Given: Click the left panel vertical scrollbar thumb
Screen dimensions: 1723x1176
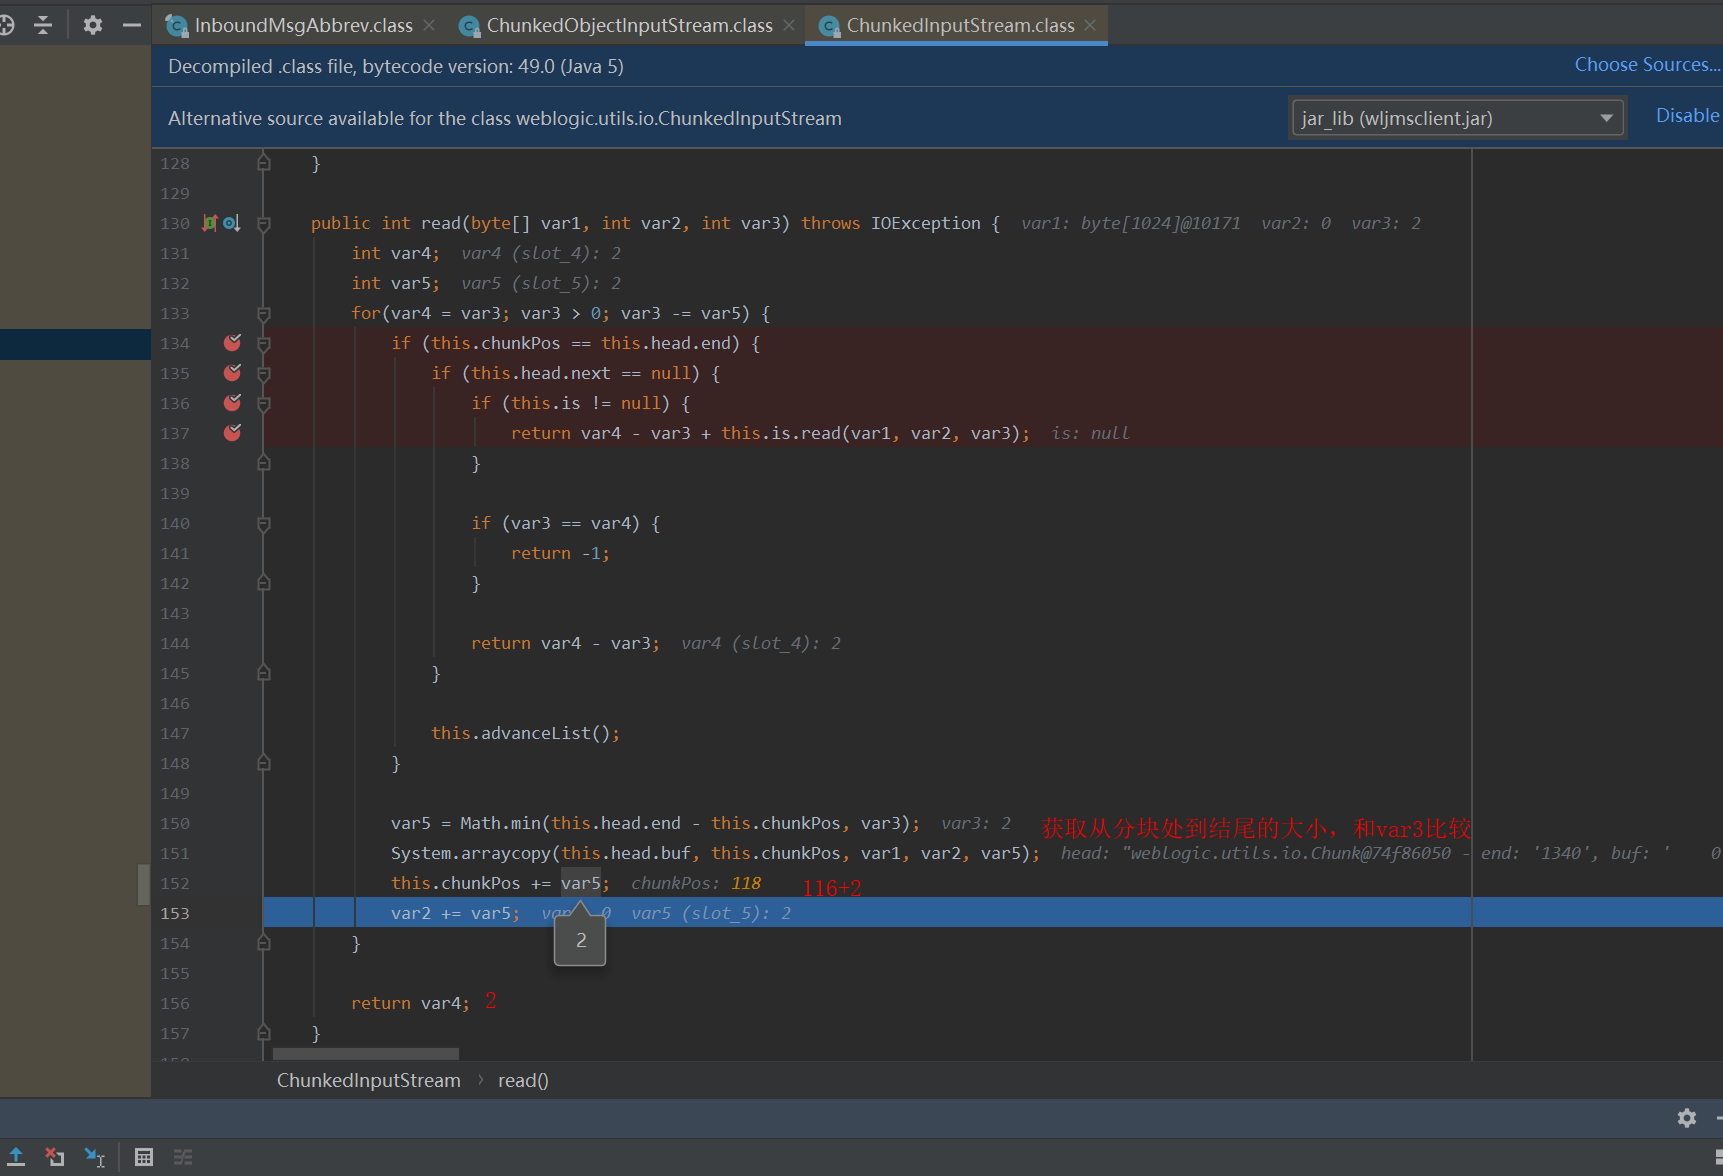Looking at the screenshot, I should [144, 884].
